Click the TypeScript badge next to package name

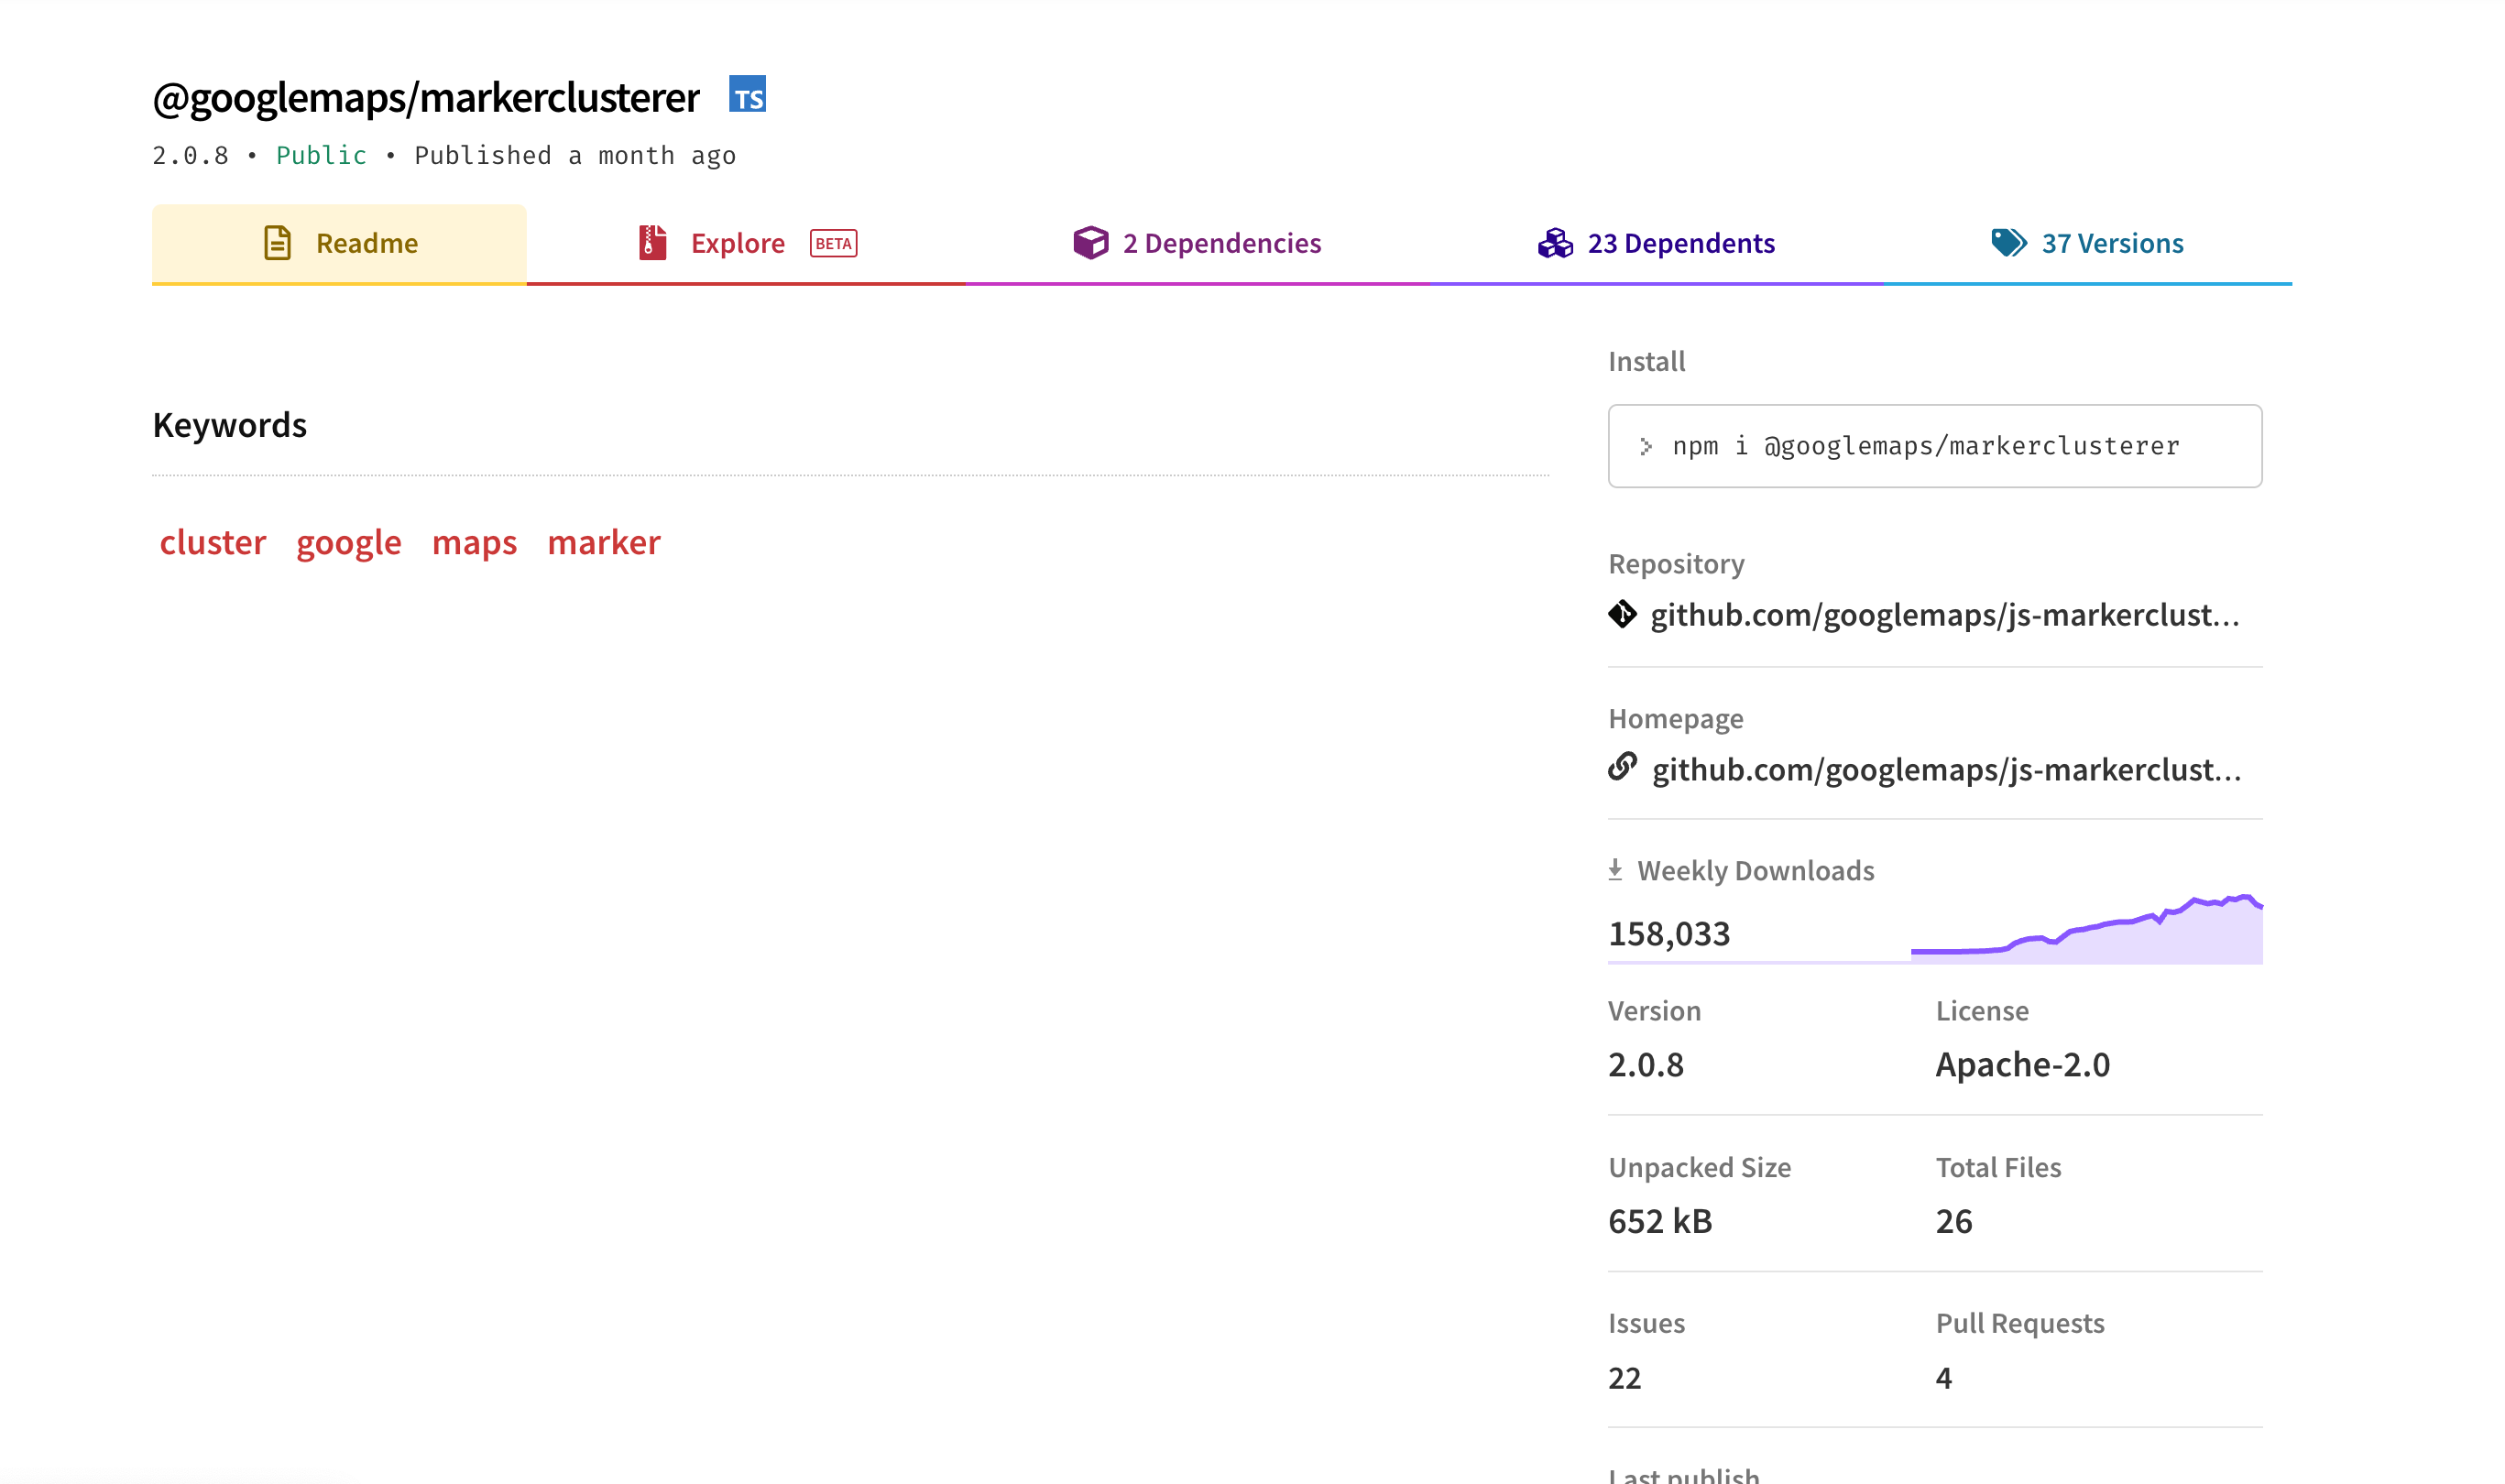point(747,96)
